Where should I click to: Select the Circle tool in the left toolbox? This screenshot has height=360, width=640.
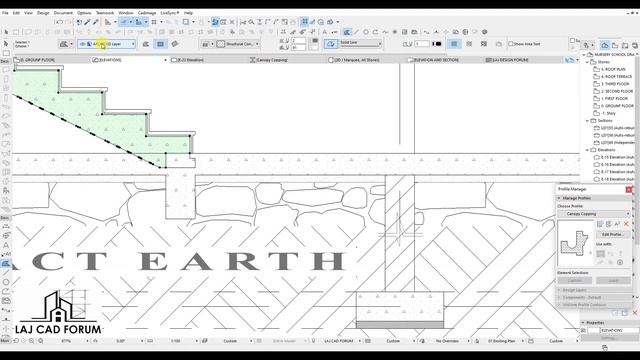pos(6,282)
